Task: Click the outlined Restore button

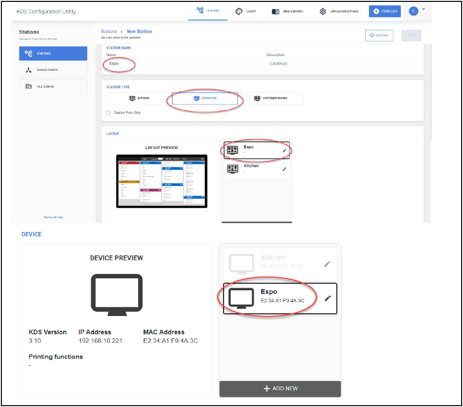Action: 379,35
